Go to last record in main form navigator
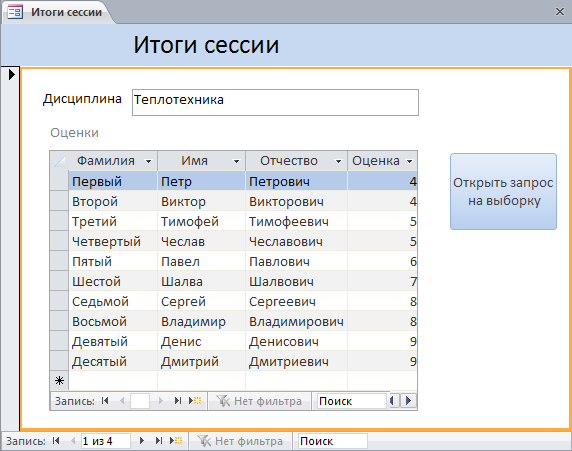 (159, 441)
